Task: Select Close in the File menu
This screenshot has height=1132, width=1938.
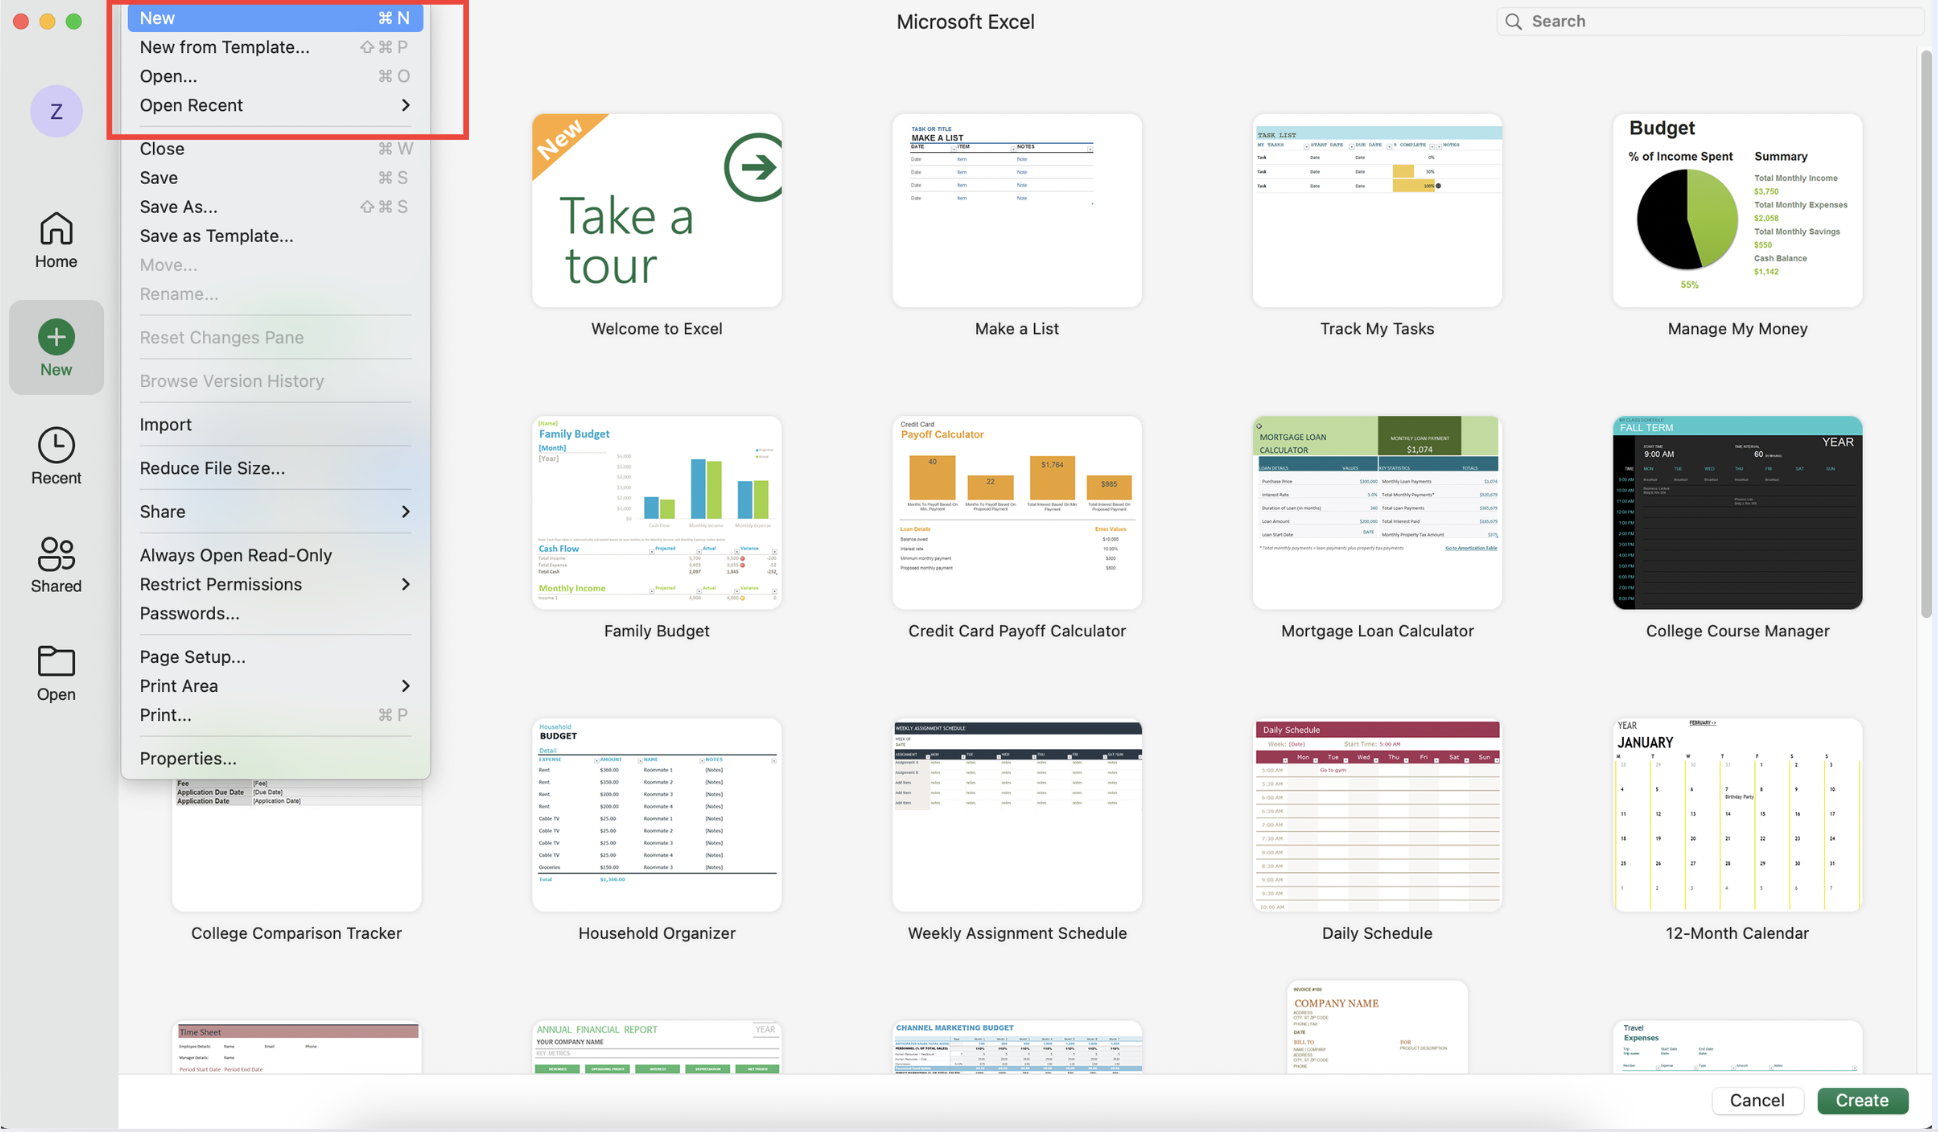Action: click(x=275, y=149)
